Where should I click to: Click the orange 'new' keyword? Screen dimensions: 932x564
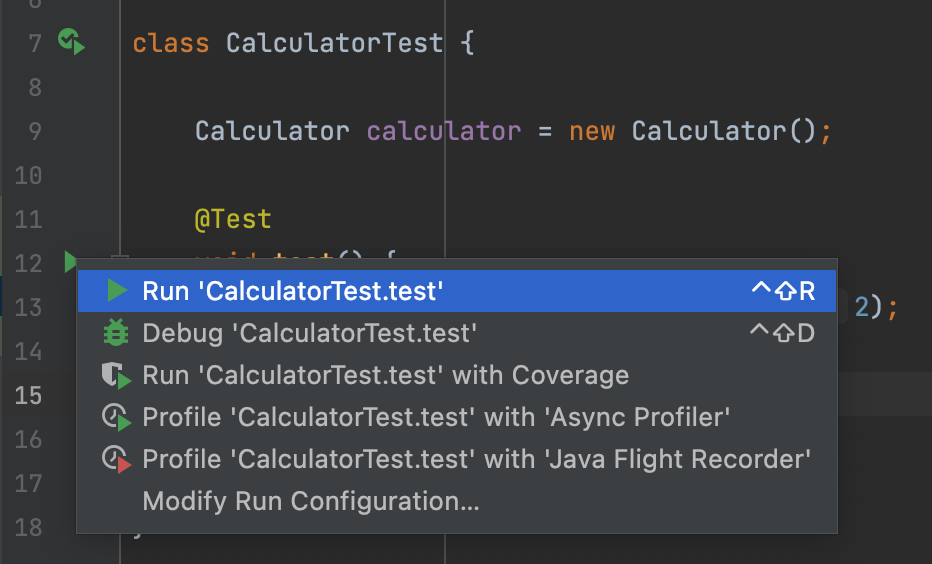(x=592, y=131)
